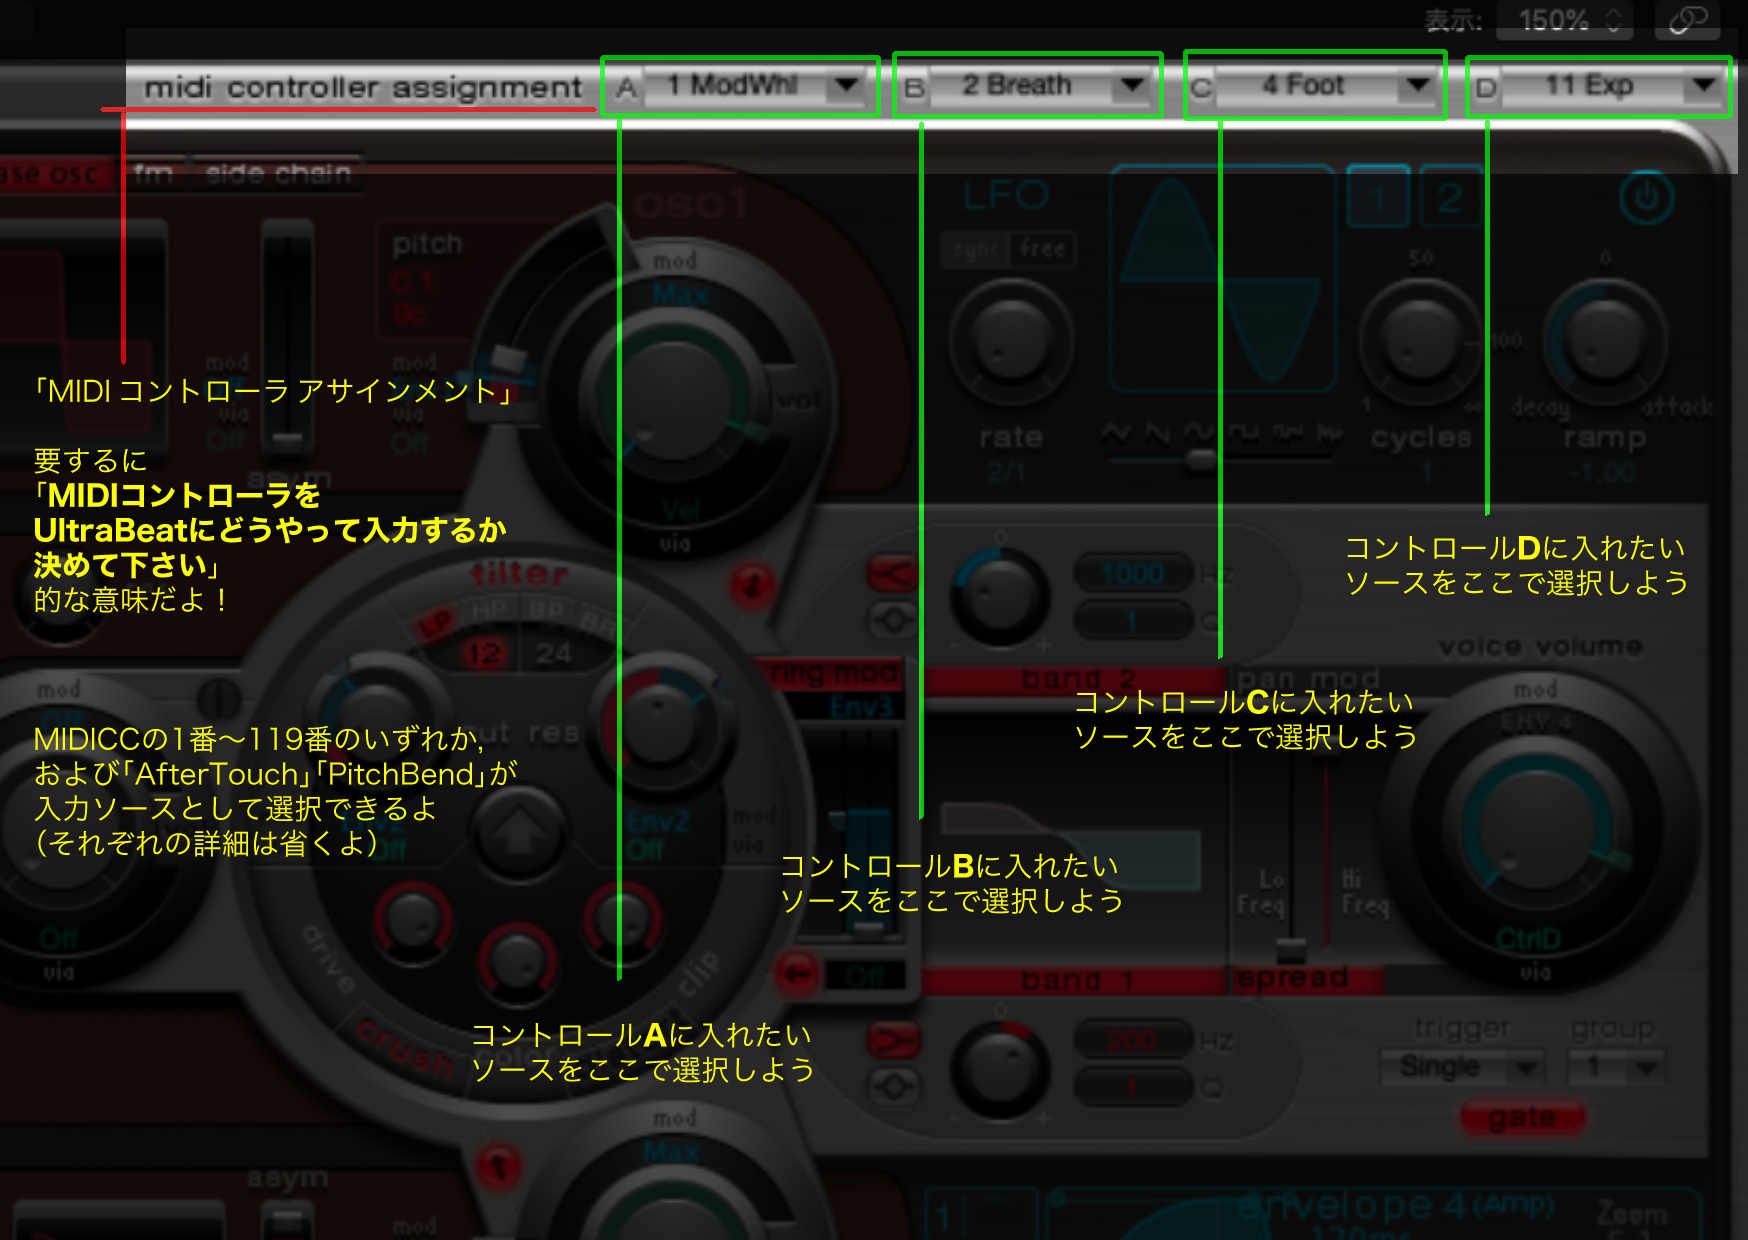Select band 1 shelving EQ icon
The image size is (1748, 1240).
tap(892, 1040)
